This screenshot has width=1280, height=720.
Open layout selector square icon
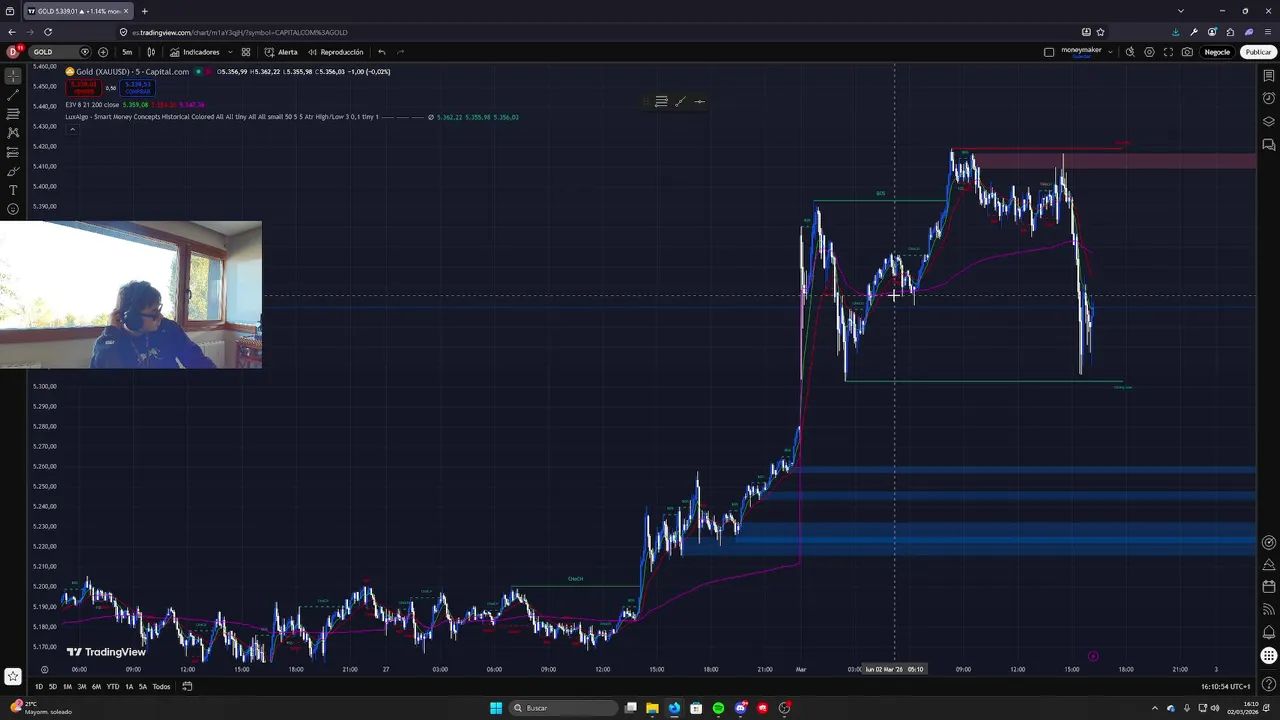[x=1049, y=52]
